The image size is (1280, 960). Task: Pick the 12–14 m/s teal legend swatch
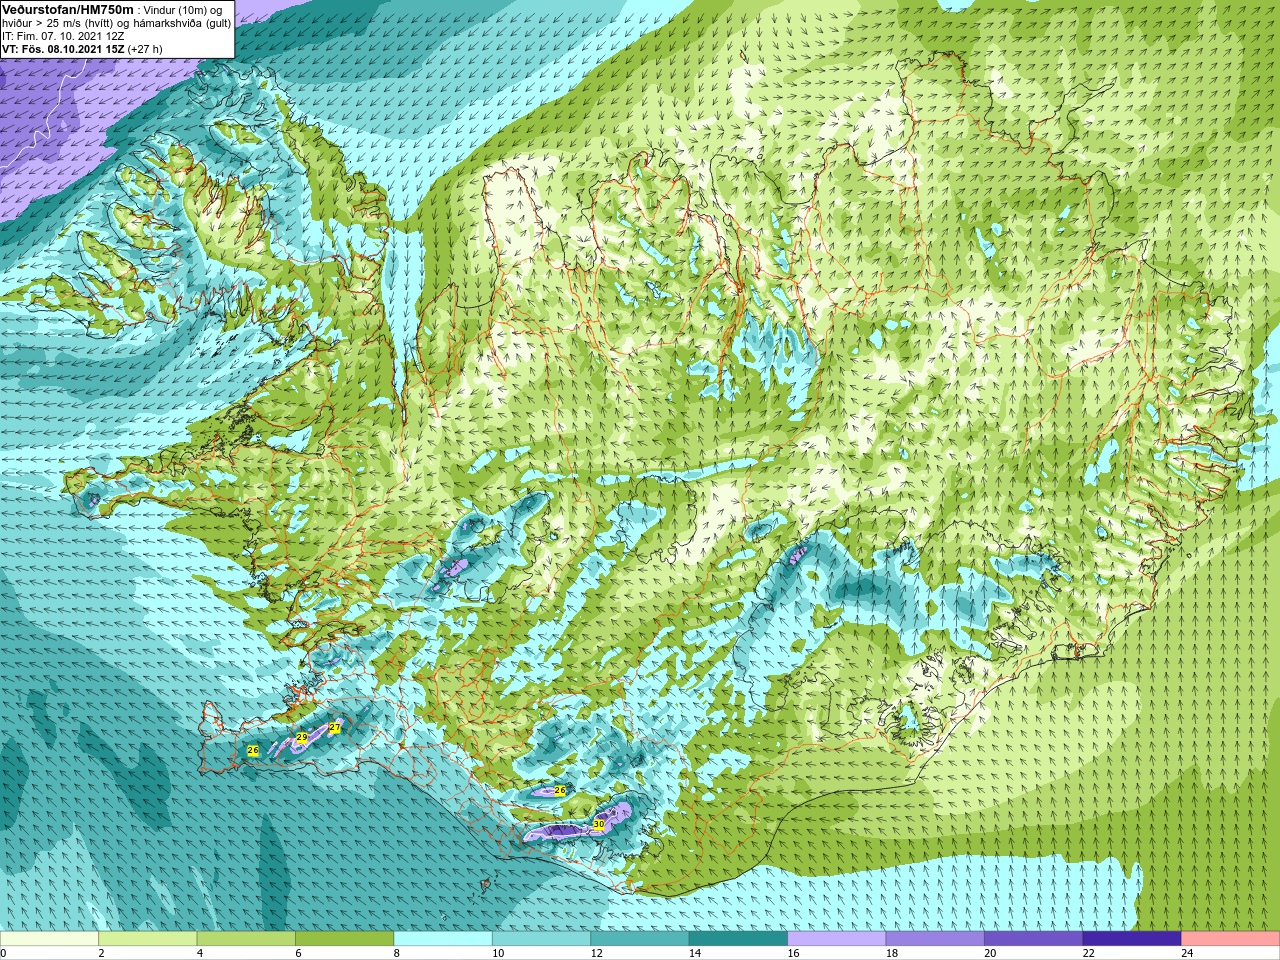click(640, 939)
